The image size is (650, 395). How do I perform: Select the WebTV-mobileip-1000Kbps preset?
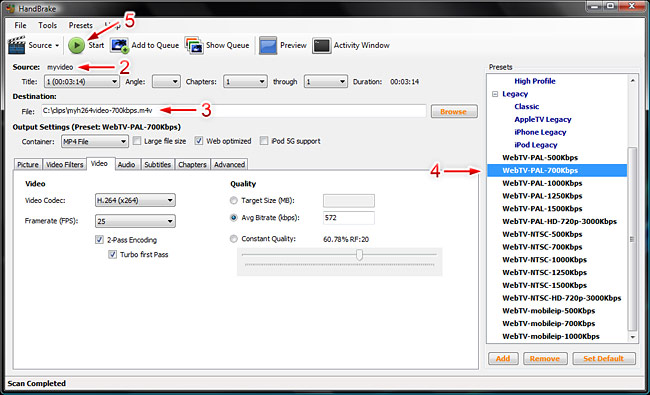(551, 337)
